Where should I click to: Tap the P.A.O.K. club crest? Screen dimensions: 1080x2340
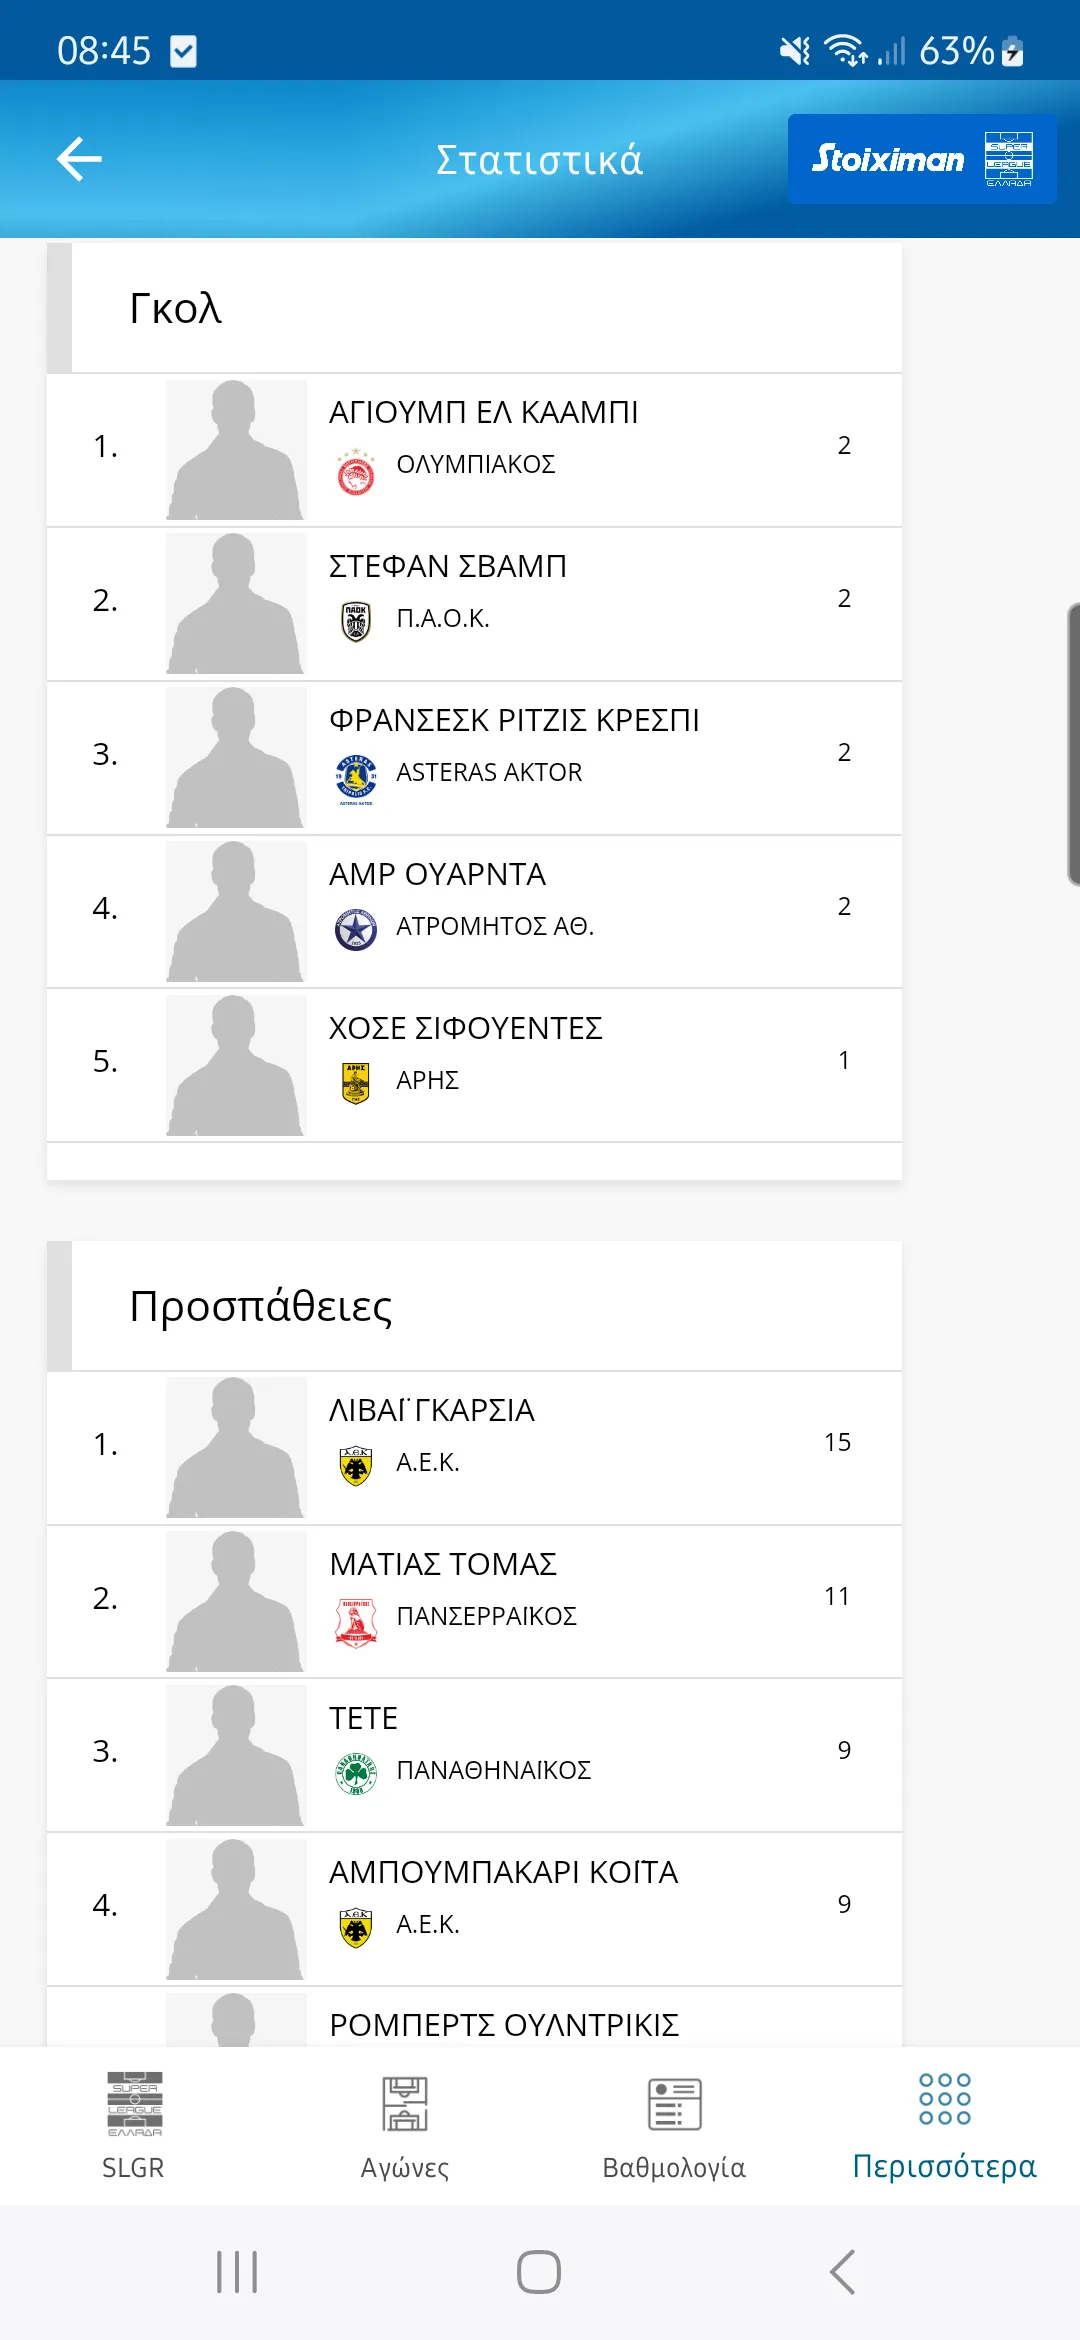(356, 622)
